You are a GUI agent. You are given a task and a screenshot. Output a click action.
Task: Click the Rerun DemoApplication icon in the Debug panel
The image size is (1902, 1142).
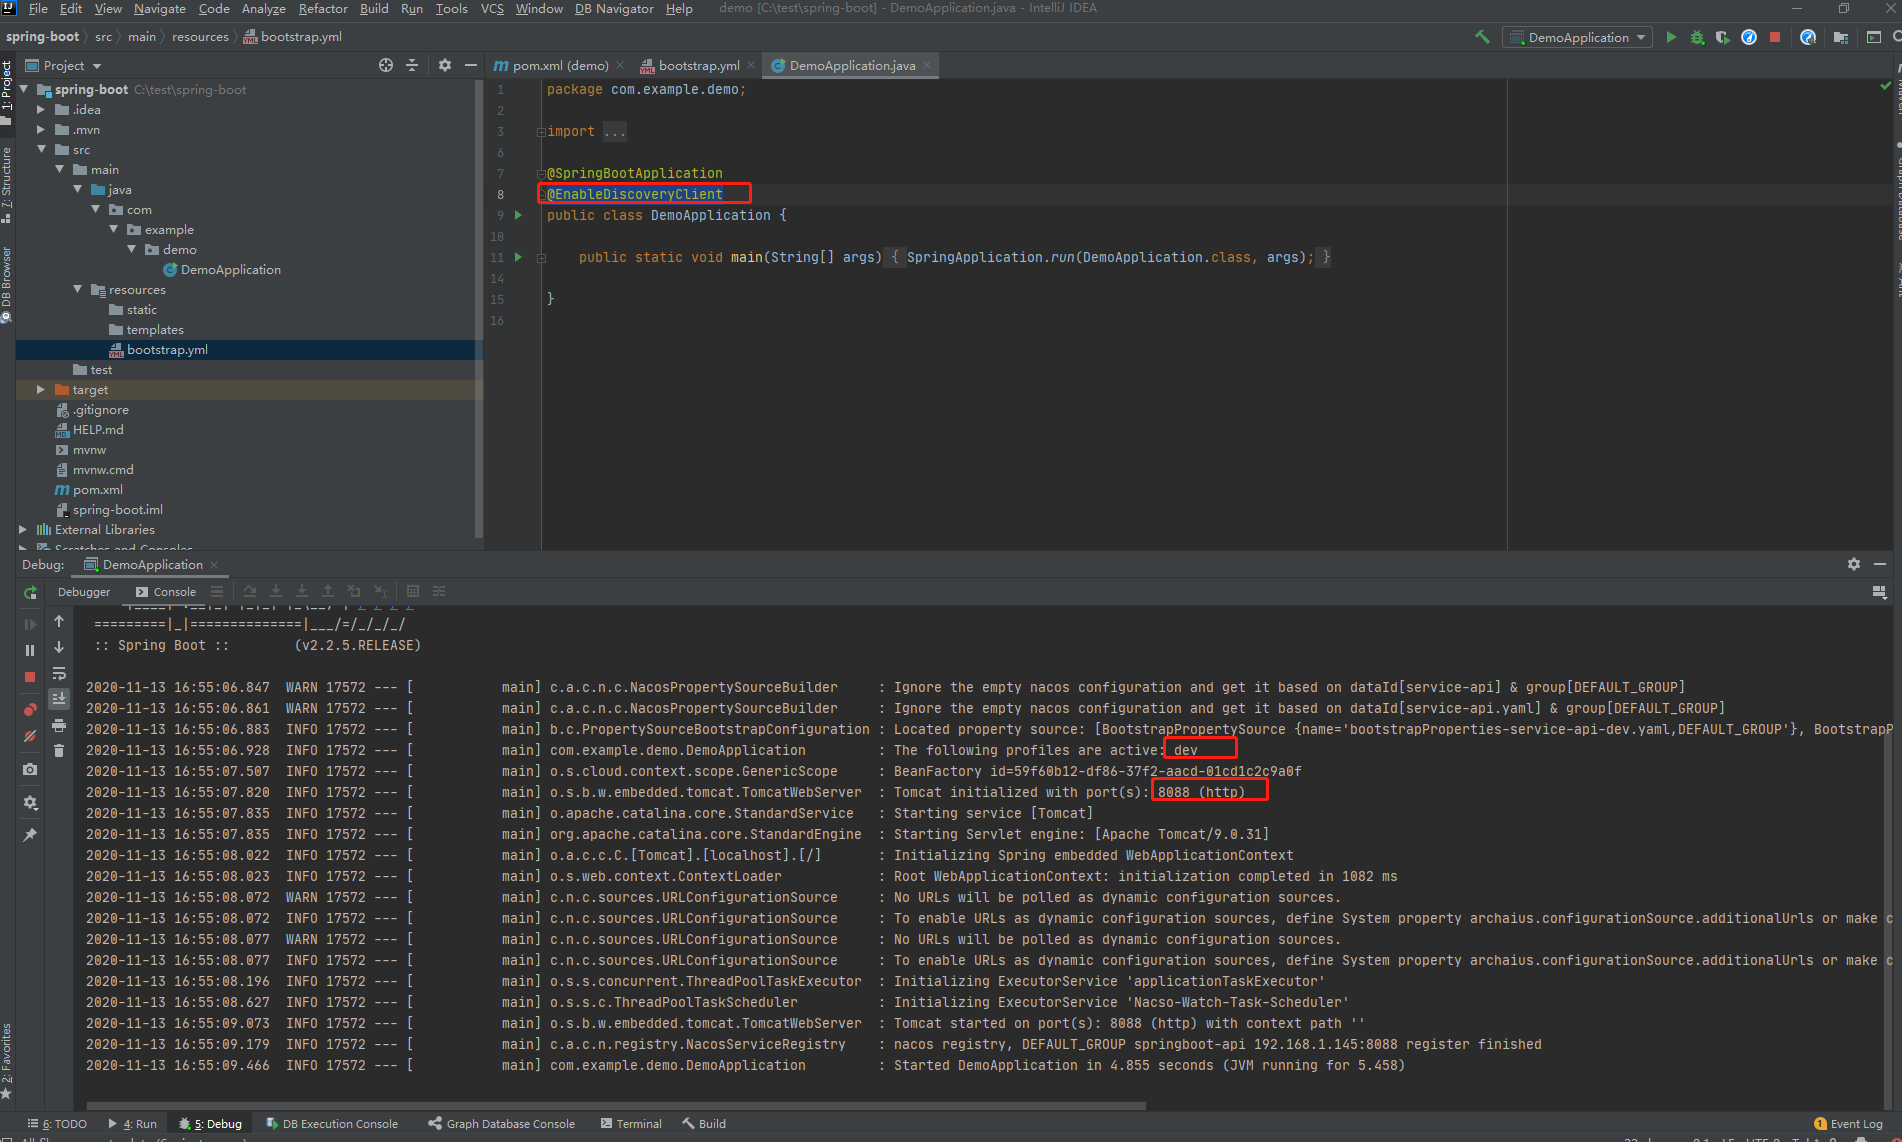coord(30,593)
